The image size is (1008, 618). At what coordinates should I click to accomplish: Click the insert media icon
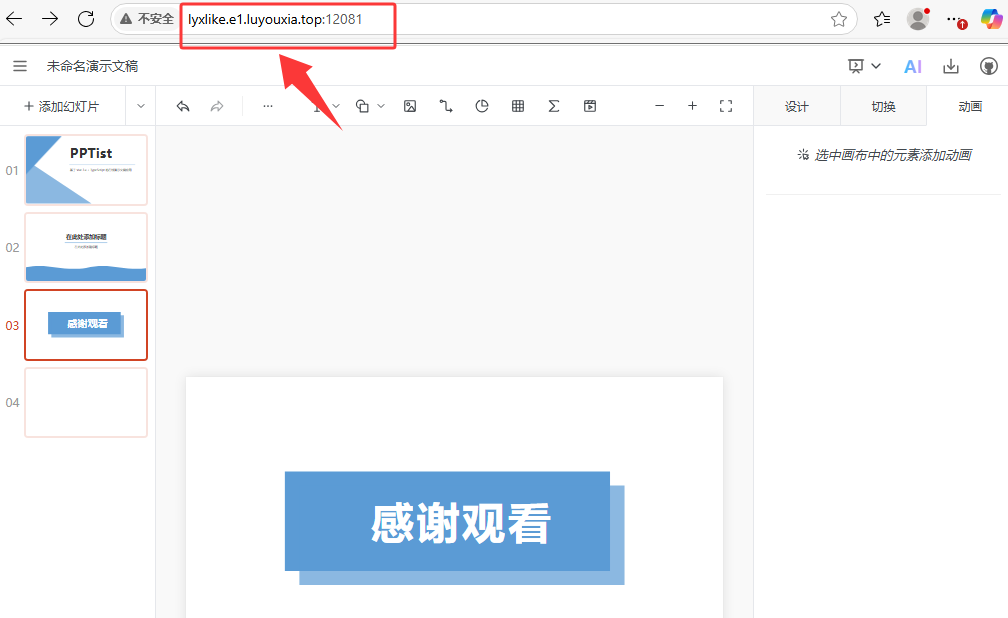click(x=590, y=105)
